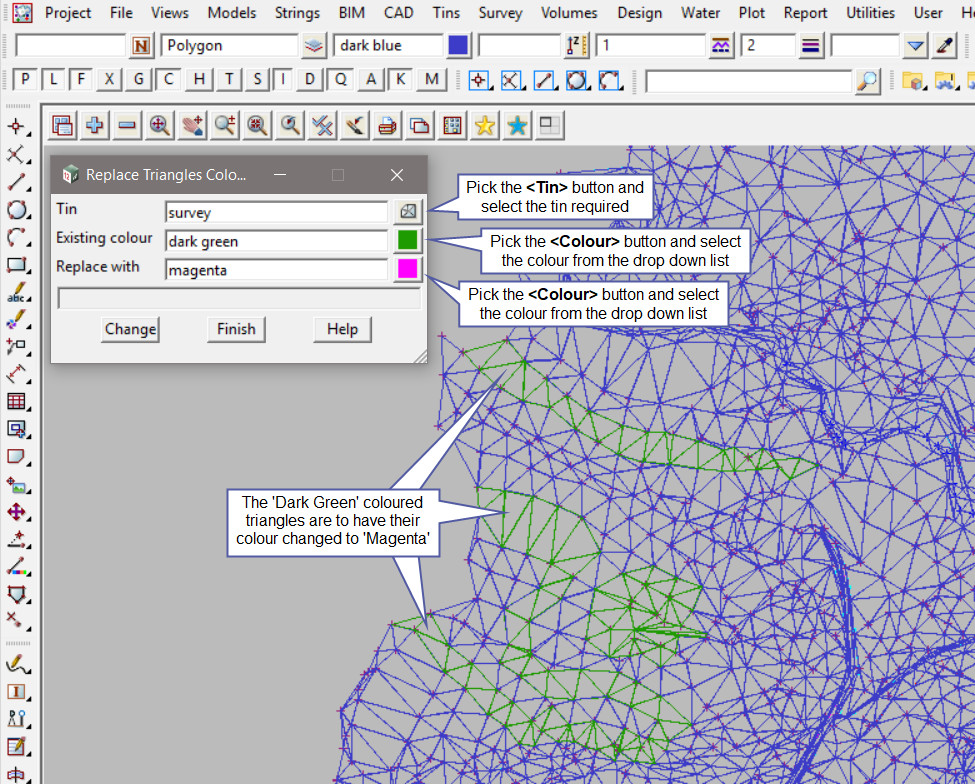Open the blue triangle dropdown in top toolbar
The width and height of the screenshot is (975, 784).
[916, 45]
